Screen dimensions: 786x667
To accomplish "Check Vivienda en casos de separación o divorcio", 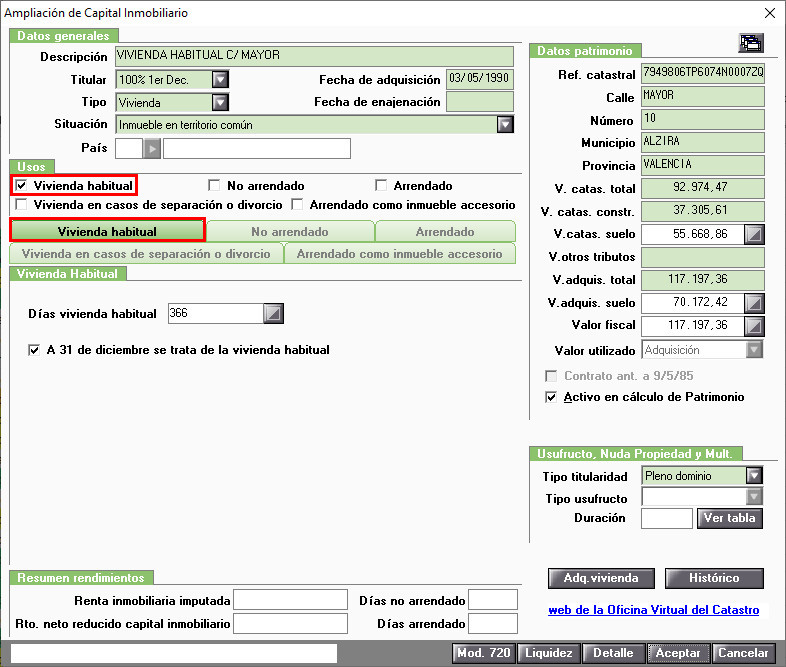I will 21,204.
